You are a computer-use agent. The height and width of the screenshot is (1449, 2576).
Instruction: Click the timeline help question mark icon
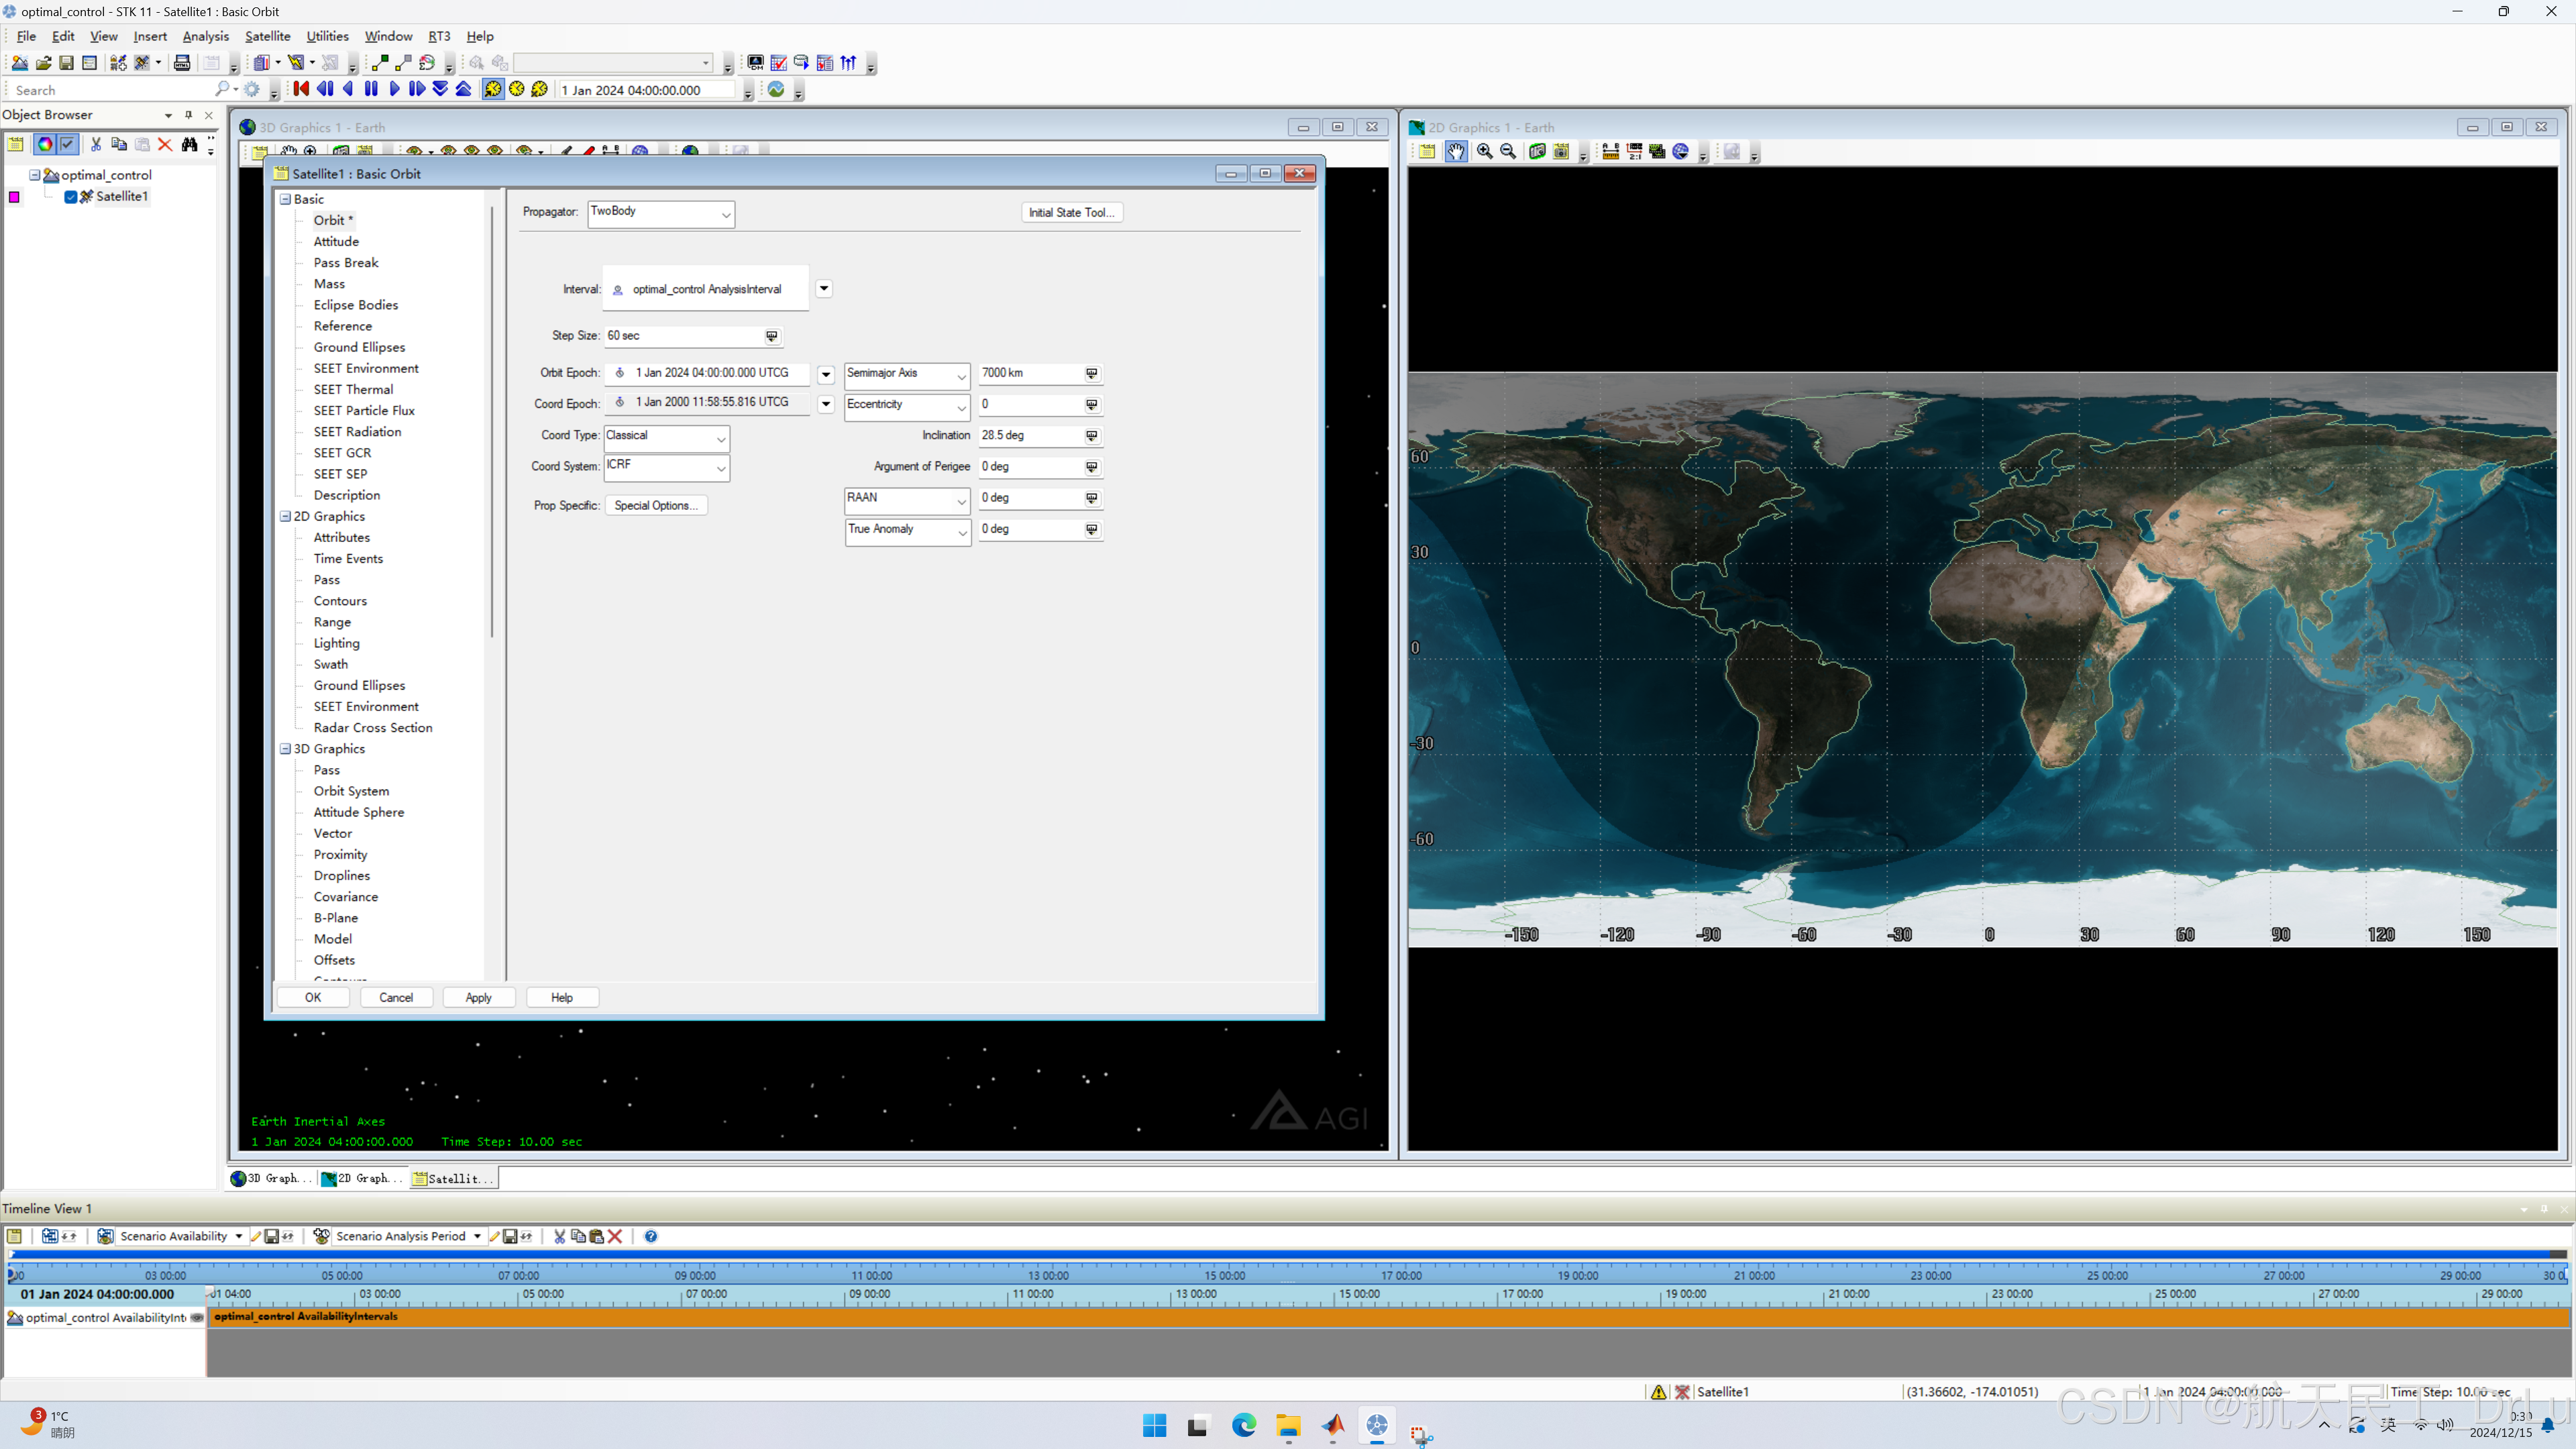click(x=651, y=1236)
